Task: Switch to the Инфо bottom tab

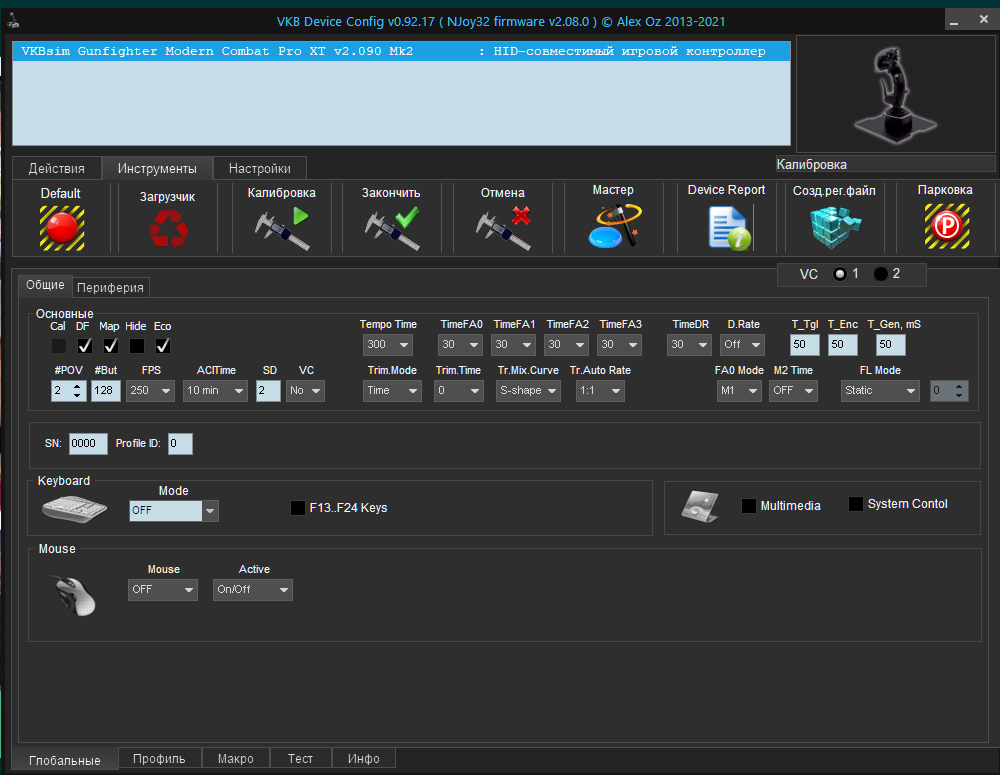Action: pos(364,758)
